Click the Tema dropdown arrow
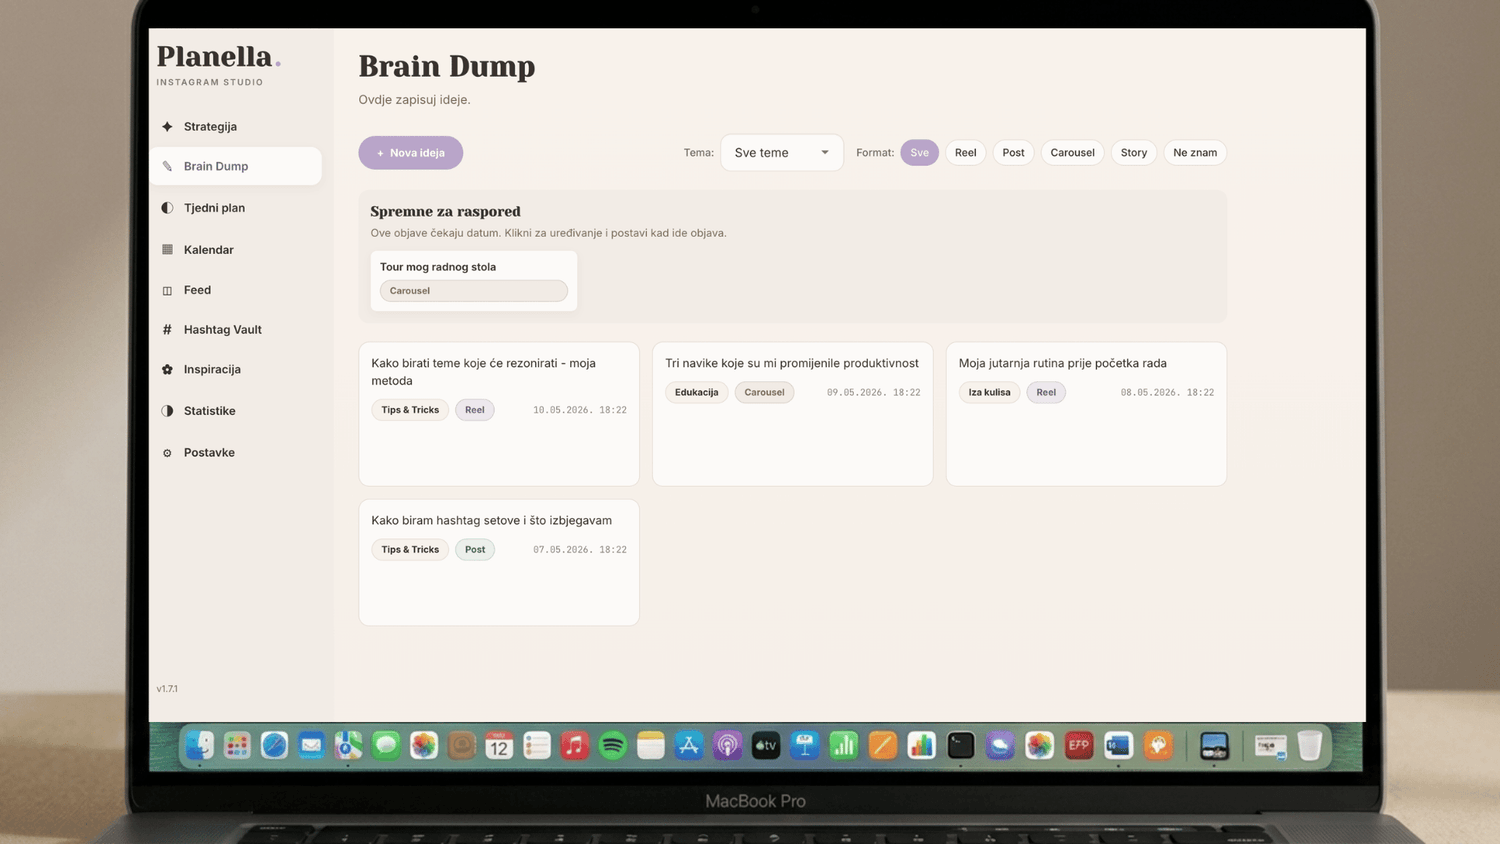Screen dimensions: 1500x844 pyautogui.click(x=825, y=153)
